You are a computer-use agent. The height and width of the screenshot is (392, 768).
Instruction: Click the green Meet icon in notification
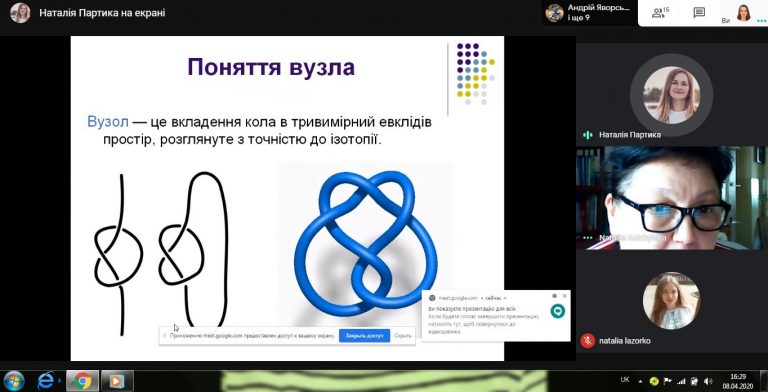557,311
